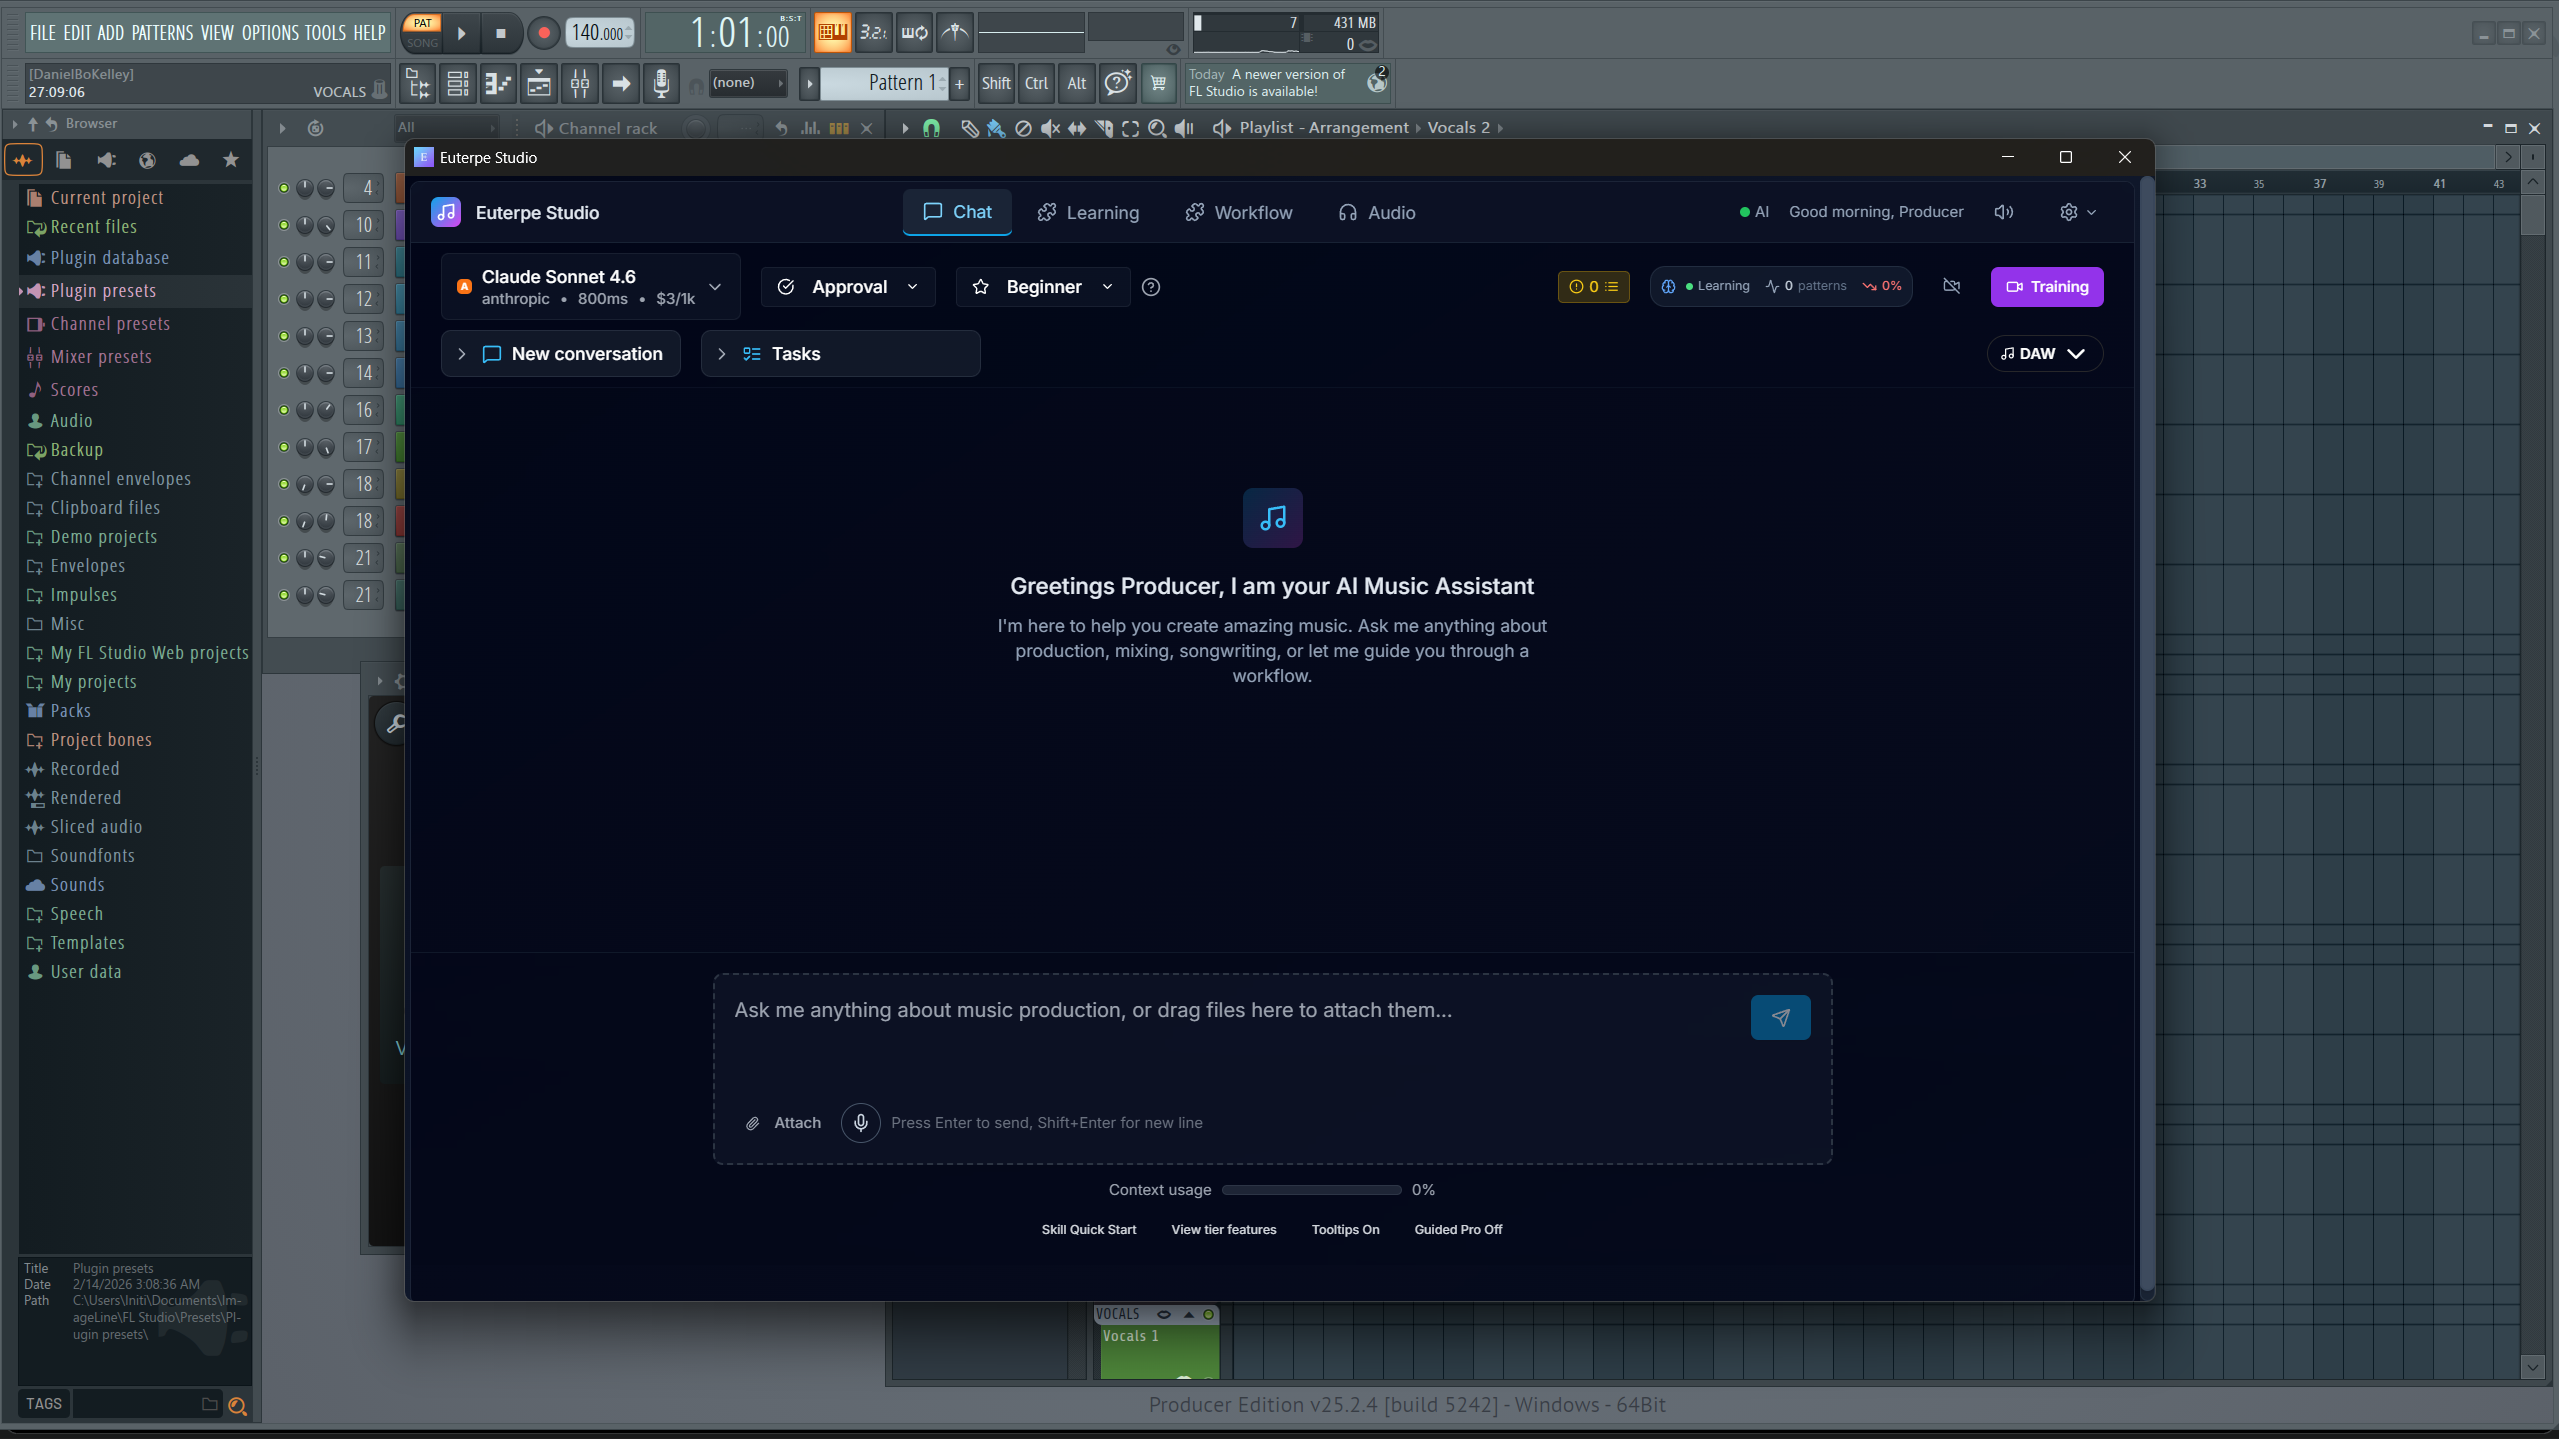Viewport: 2559px width, 1439px height.
Task: Toggle Tooltips On setting
Action: tap(1345, 1230)
